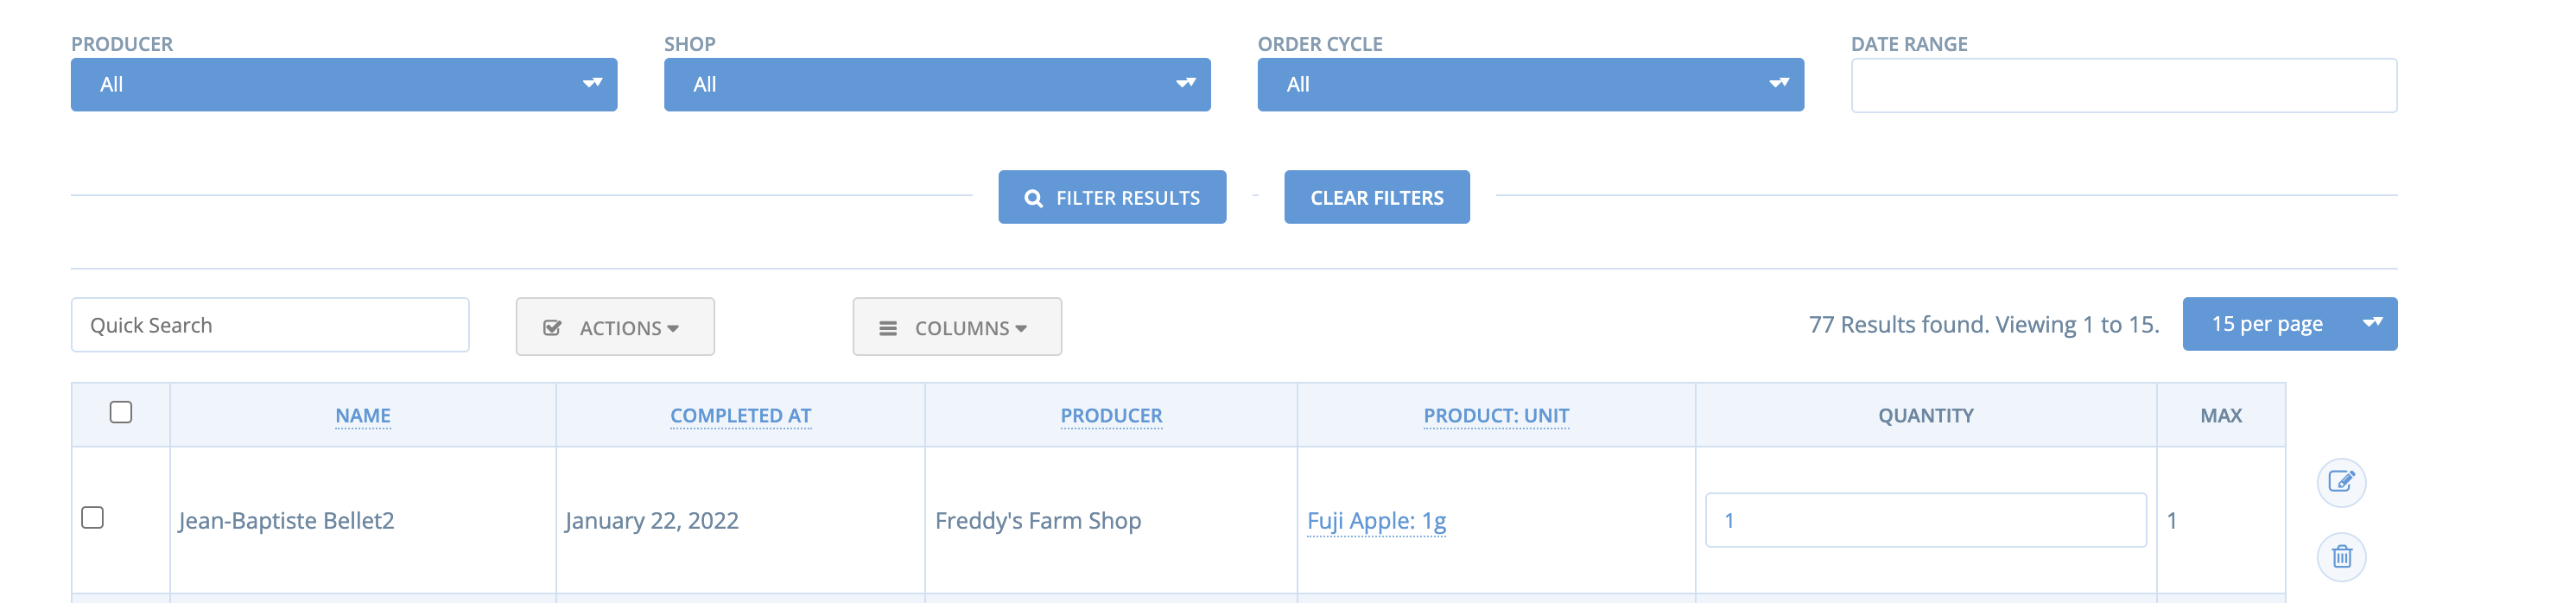Expand the Order Cycle dropdown
Screen dimensions: 2576x603
coord(1530,85)
